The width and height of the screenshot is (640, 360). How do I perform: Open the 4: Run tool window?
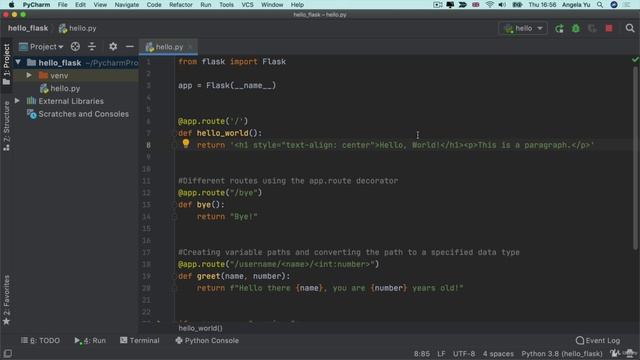pyautogui.click(x=90, y=340)
